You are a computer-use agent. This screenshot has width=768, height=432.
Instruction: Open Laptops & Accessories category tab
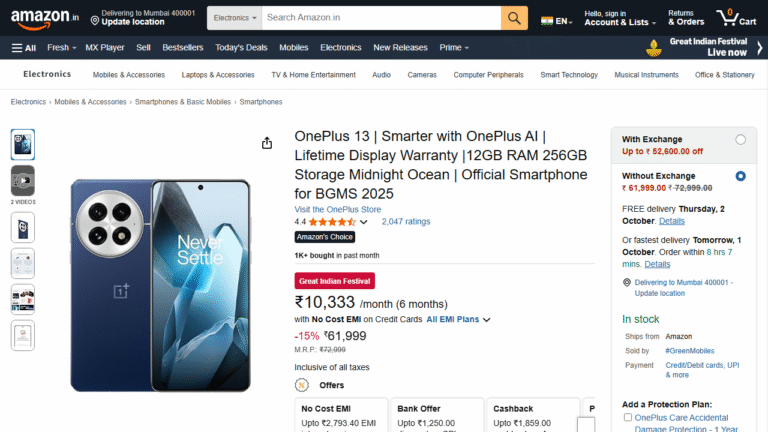[218, 75]
